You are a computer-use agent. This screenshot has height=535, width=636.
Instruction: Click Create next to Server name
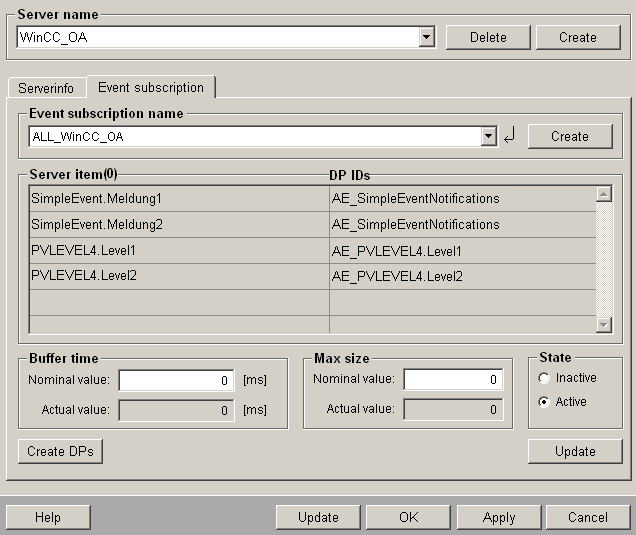[577, 37]
